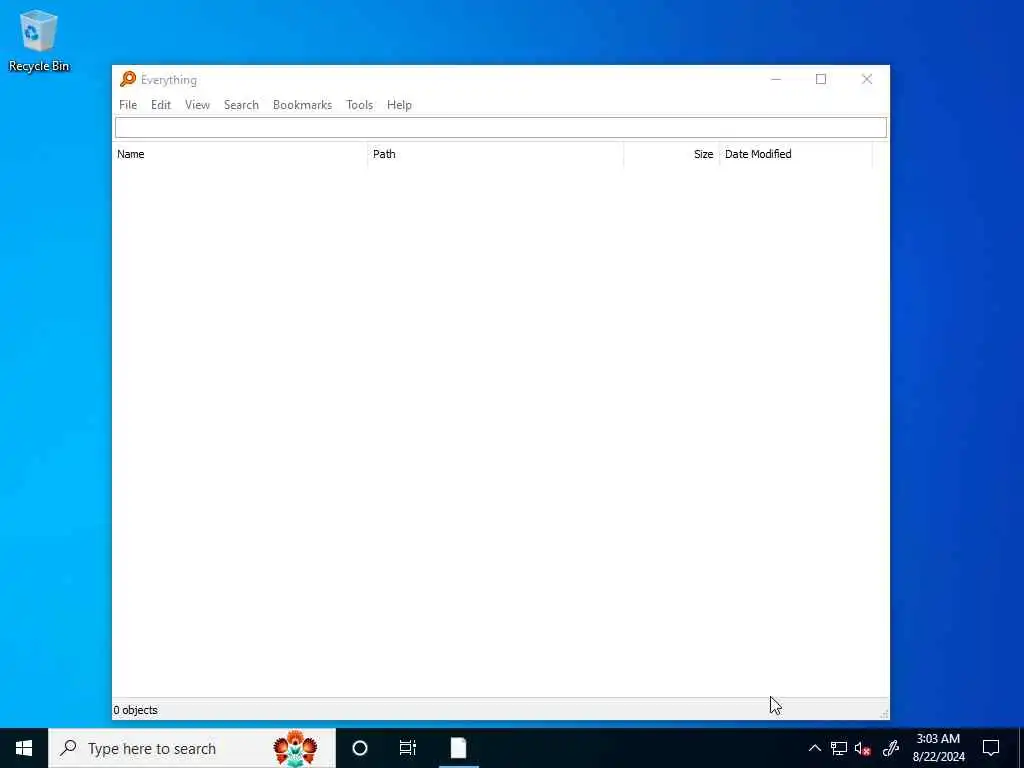Click the muted volume tray icon
This screenshot has width=1024, height=768.
click(863, 748)
